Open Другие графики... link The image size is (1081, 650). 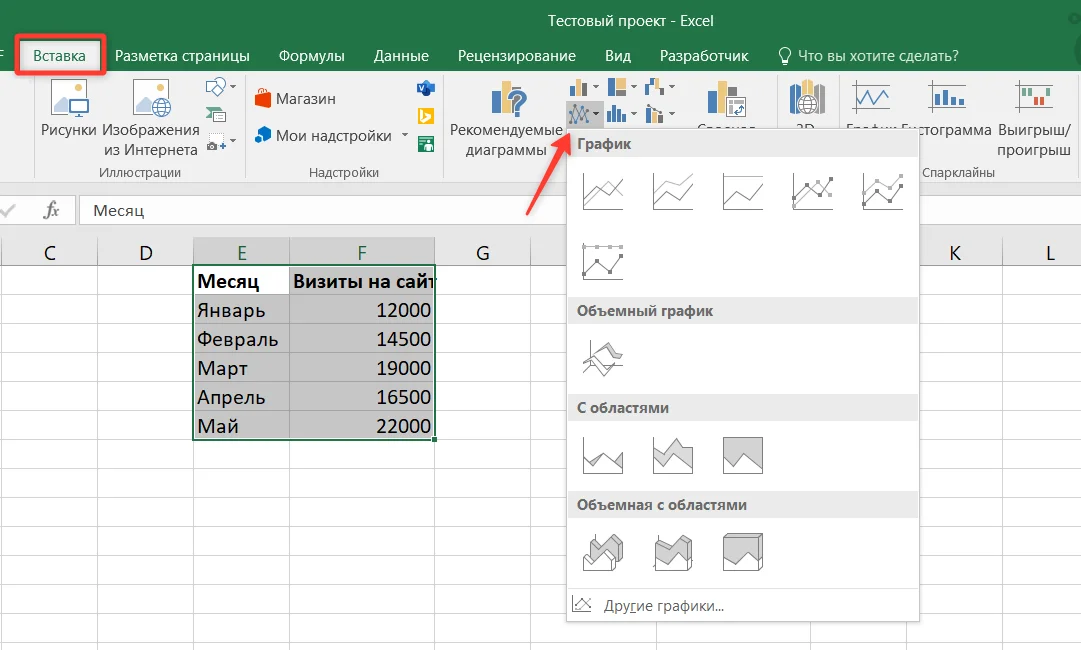663,606
